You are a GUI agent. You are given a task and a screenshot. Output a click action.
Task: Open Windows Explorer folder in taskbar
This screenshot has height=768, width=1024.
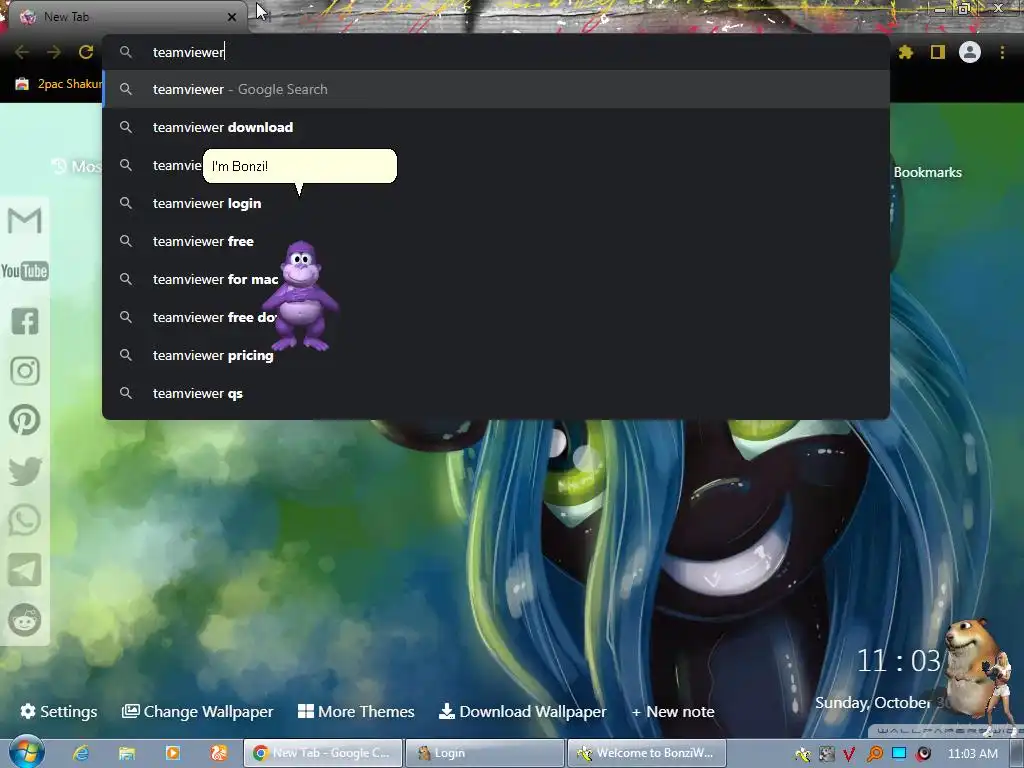[127, 753]
